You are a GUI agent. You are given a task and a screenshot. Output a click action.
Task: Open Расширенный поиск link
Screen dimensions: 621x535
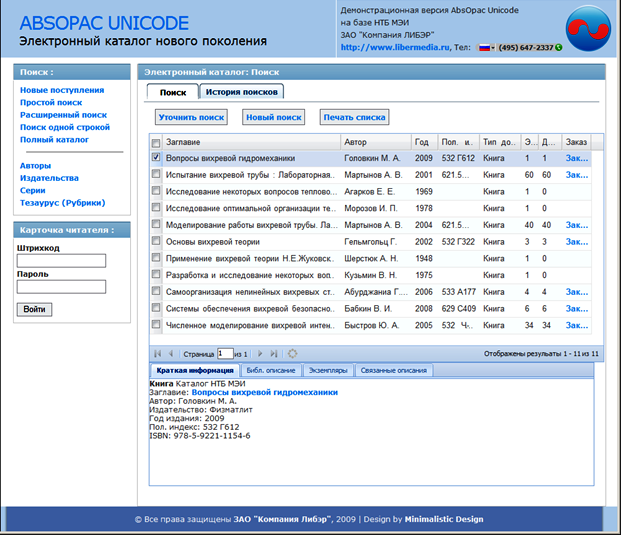coord(63,115)
